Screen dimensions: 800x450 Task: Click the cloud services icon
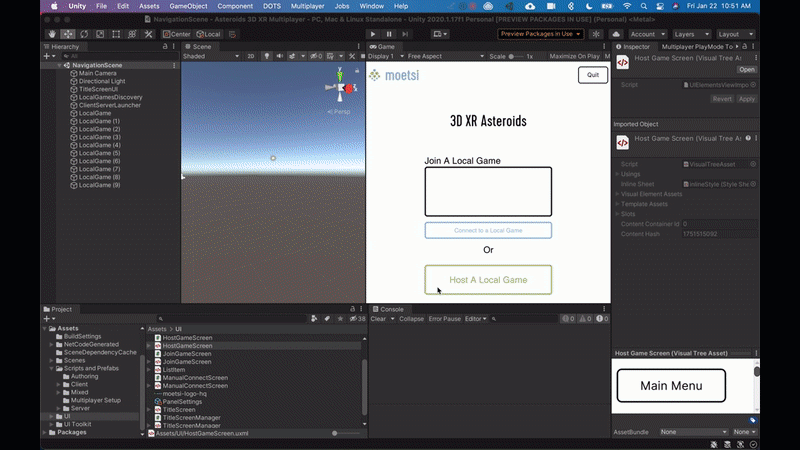point(618,34)
